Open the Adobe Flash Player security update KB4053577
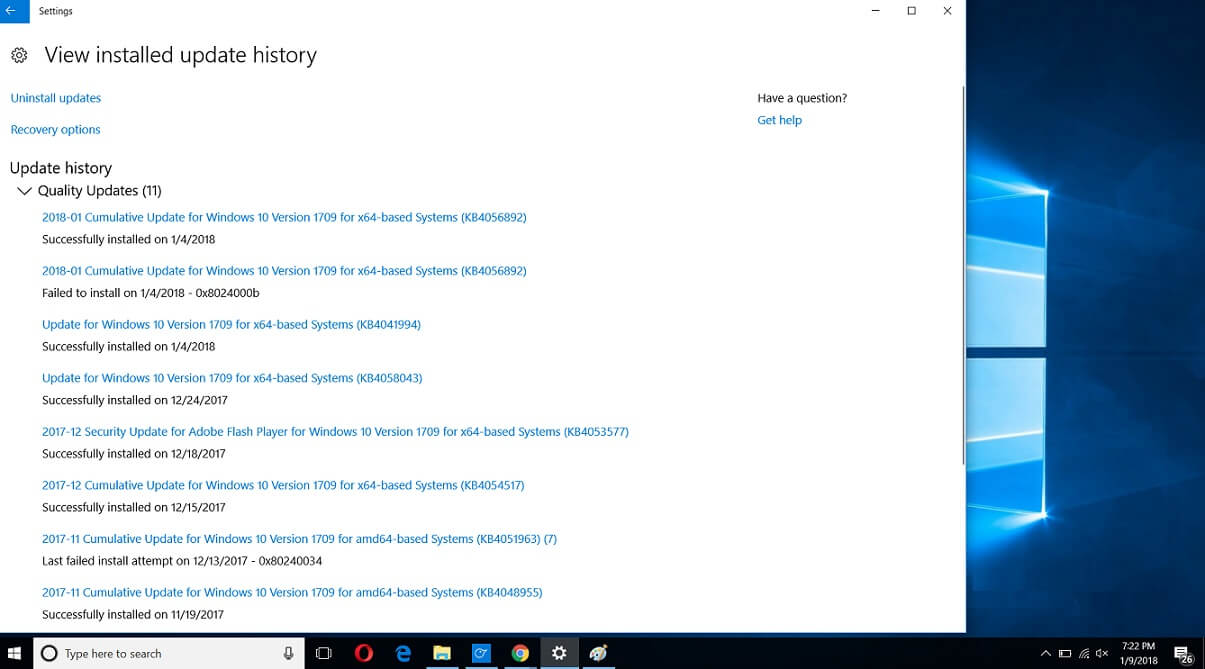1205x669 pixels. pos(334,431)
